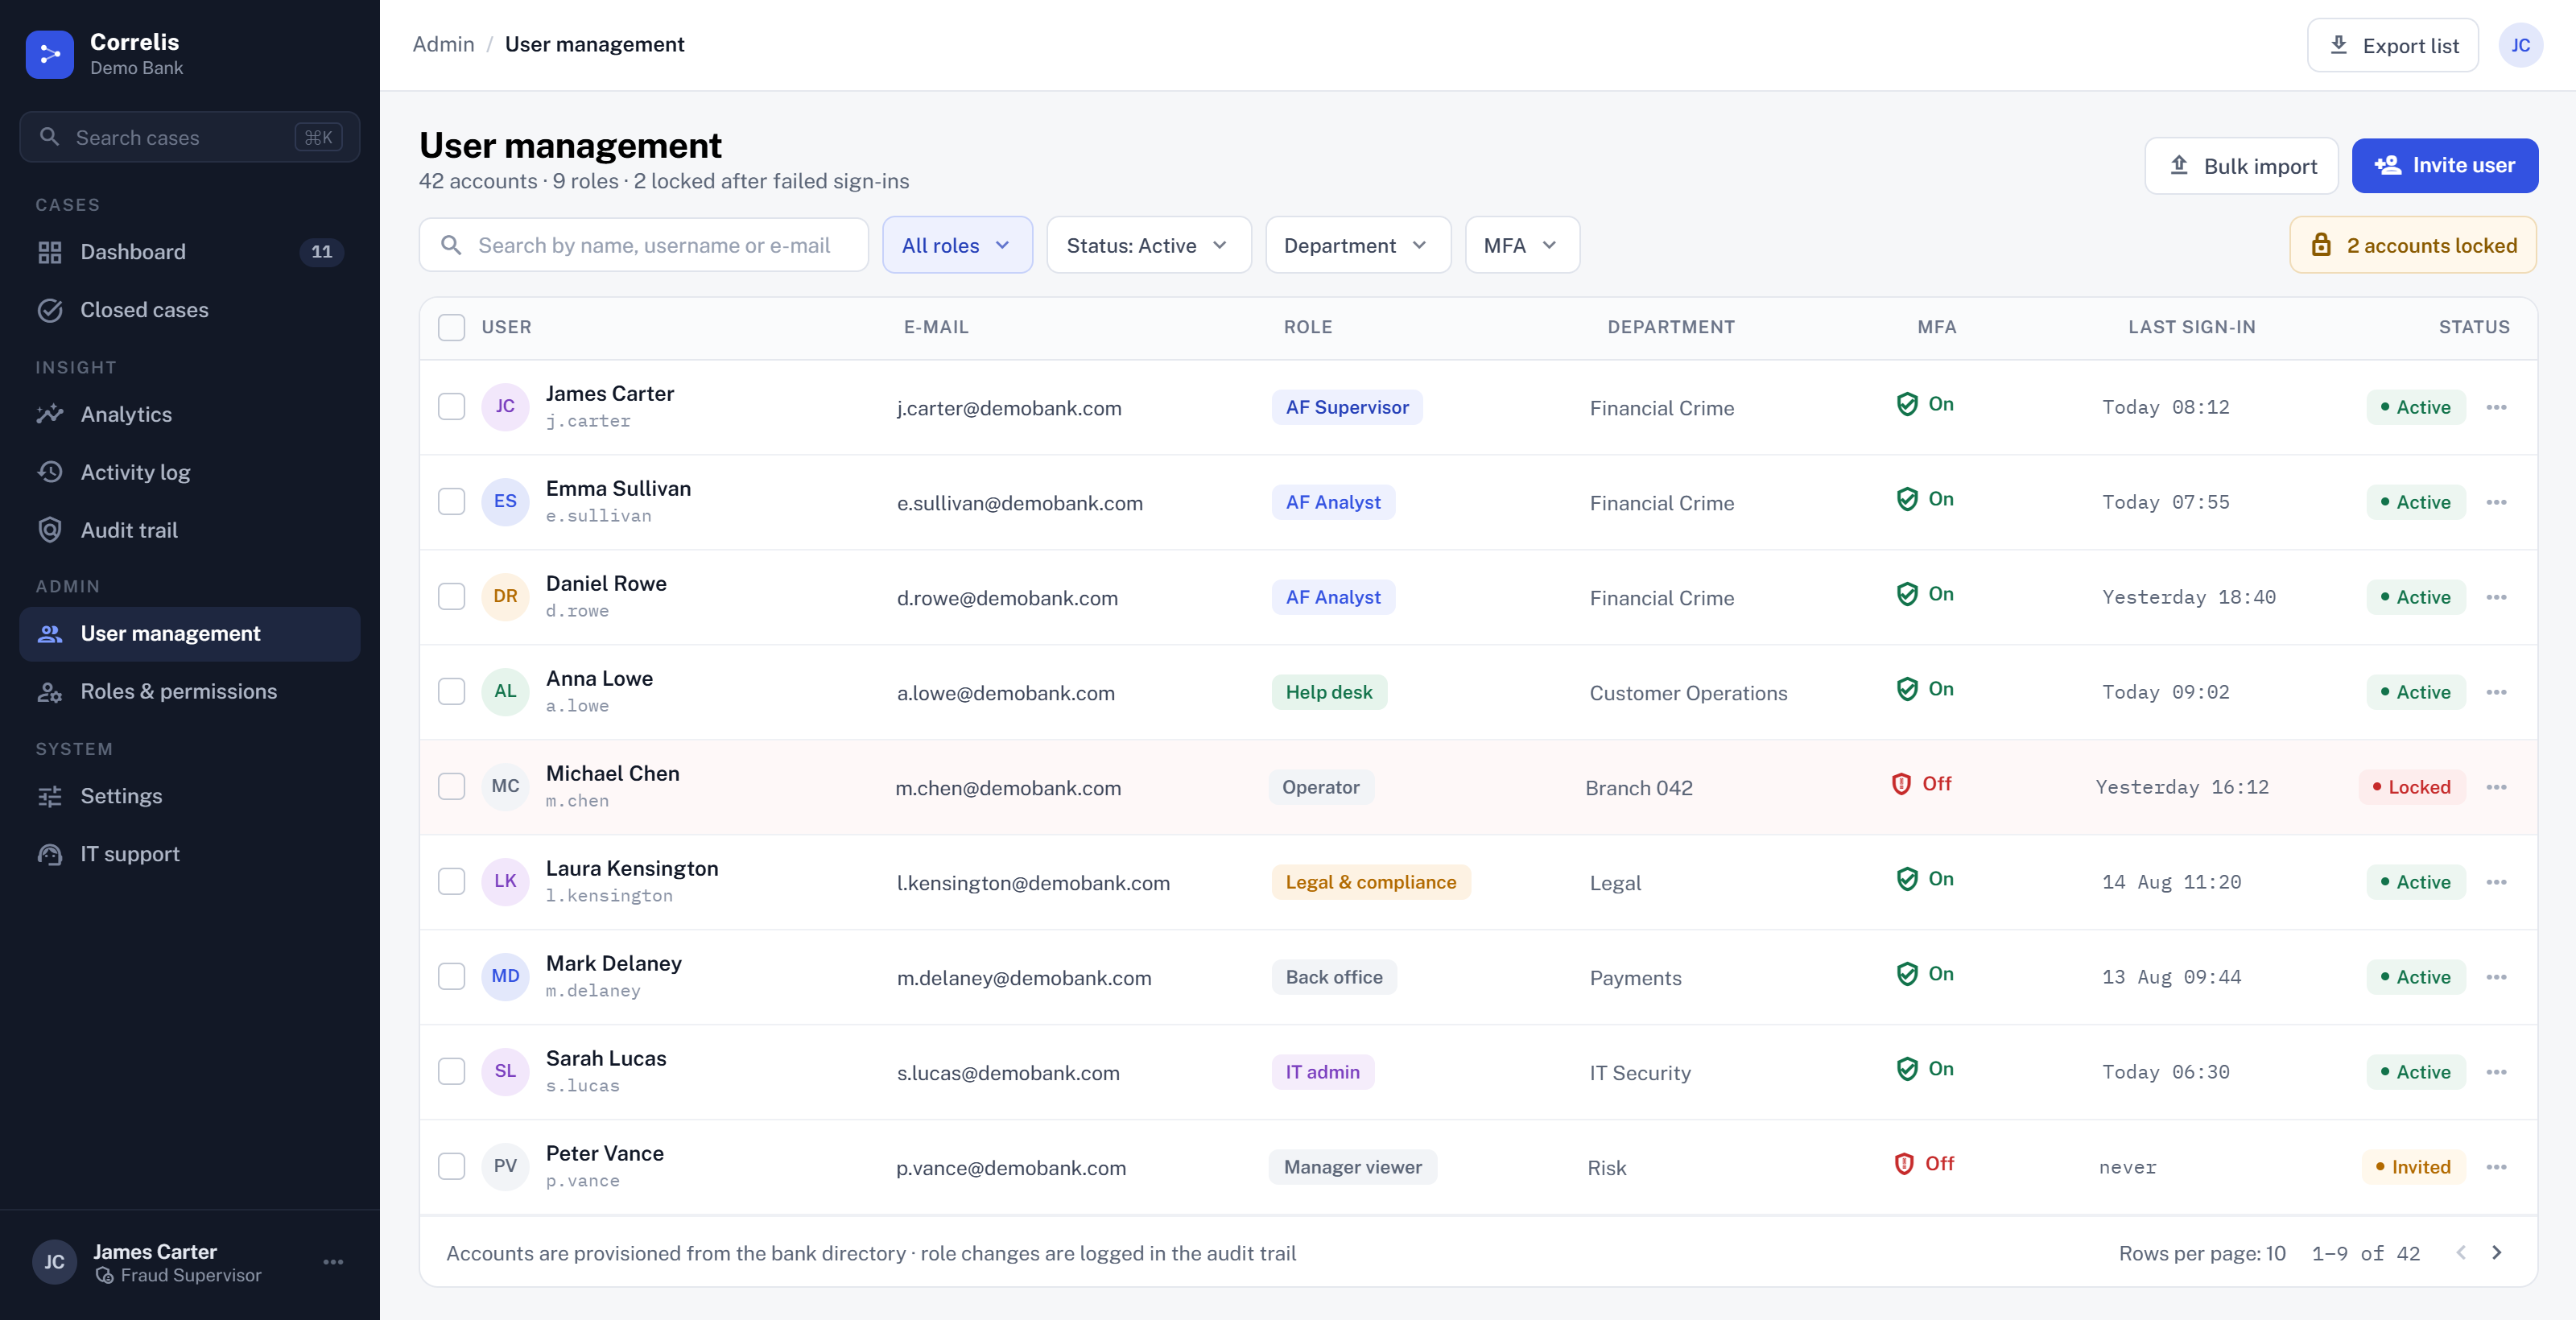Open more options for Daniel Rowe row

click(2496, 597)
